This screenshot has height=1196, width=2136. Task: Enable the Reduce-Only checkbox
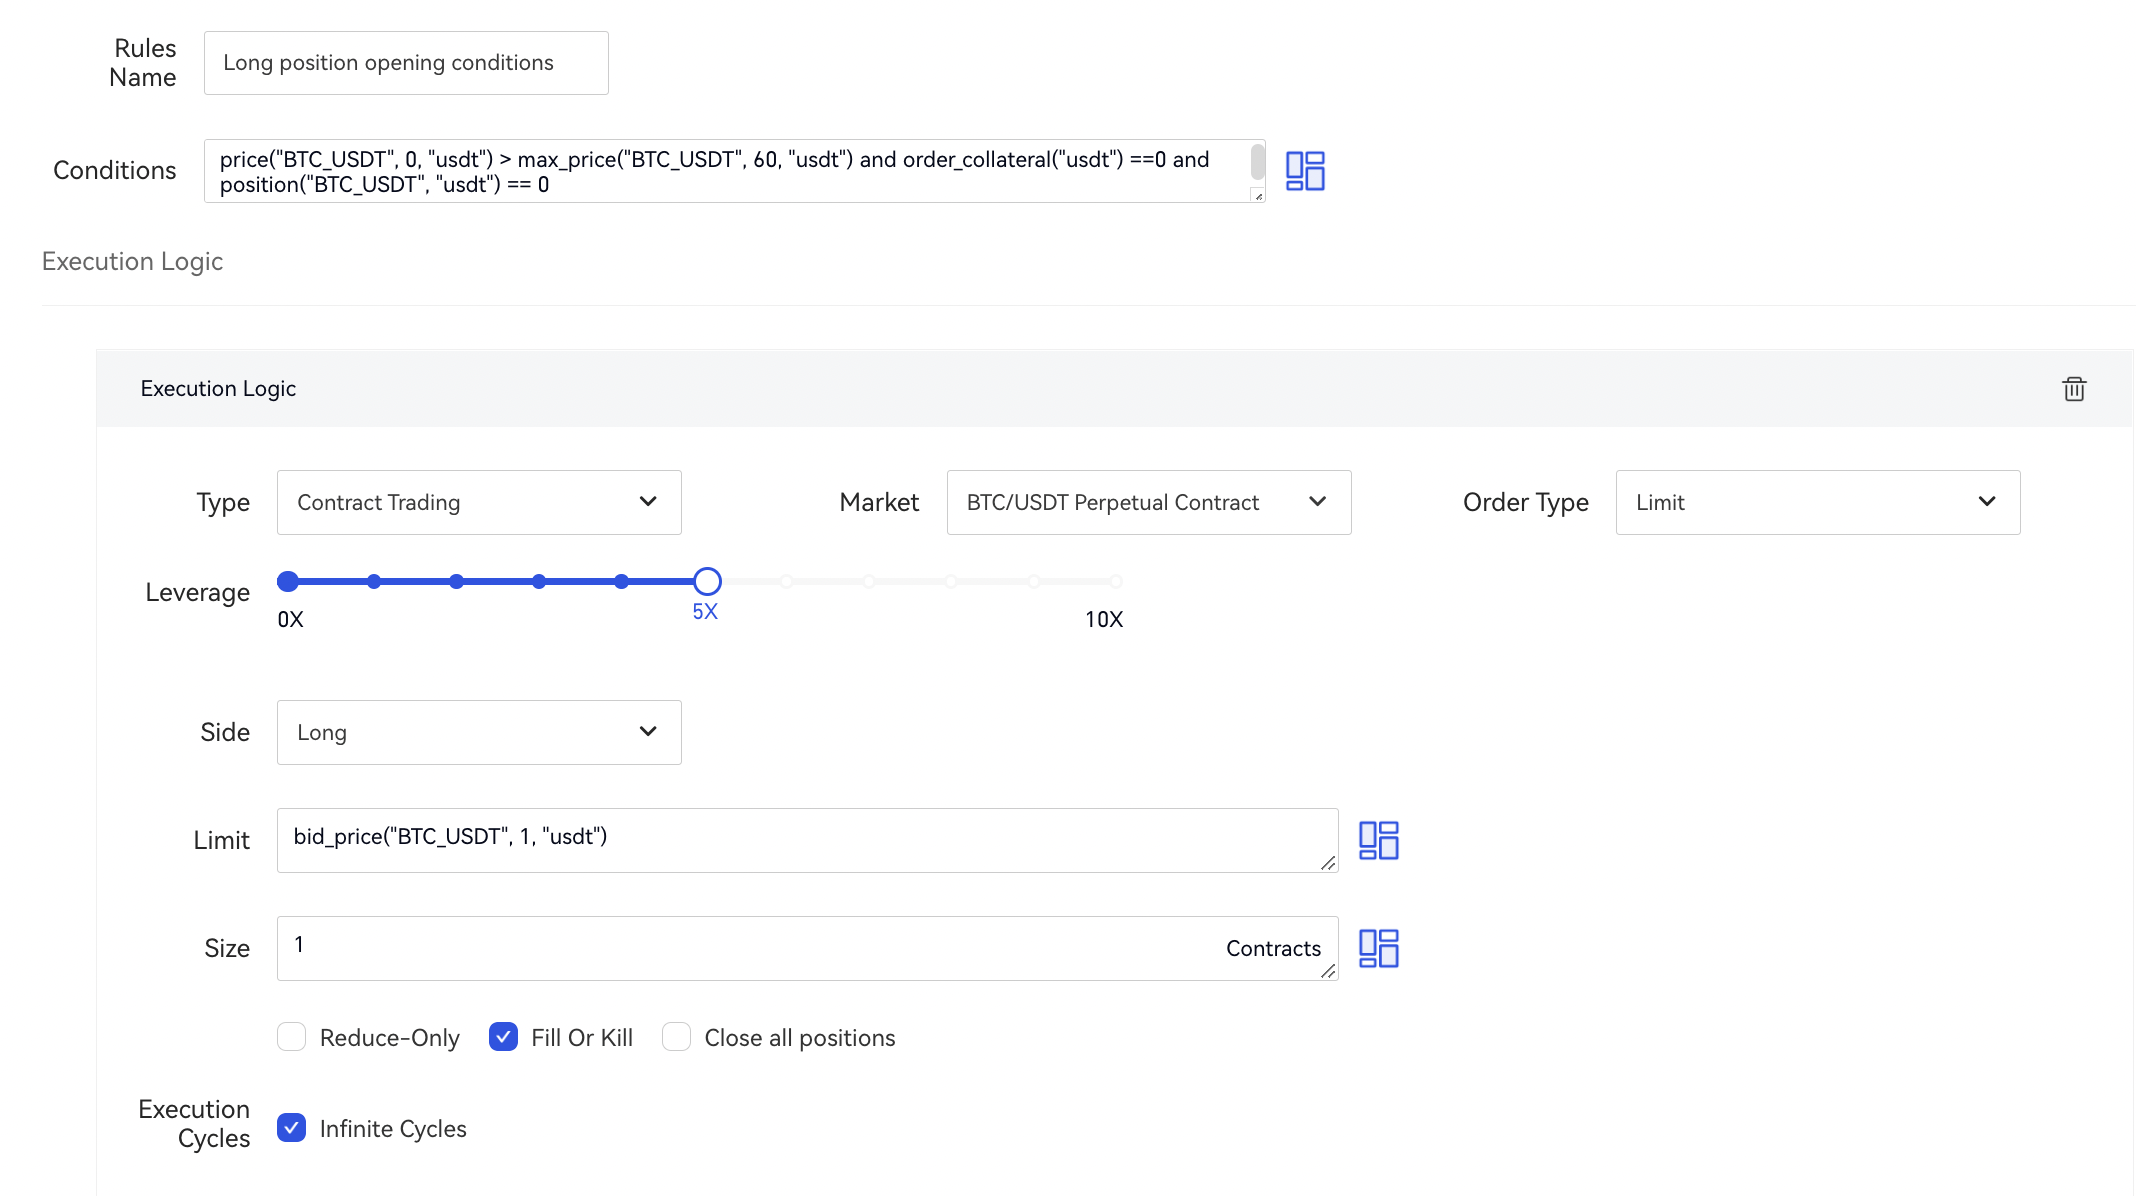pos(292,1037)
